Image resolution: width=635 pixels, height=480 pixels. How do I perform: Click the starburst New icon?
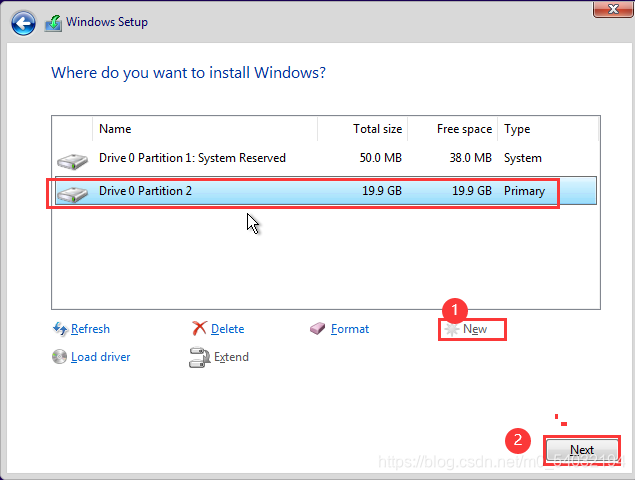[452, 329]
